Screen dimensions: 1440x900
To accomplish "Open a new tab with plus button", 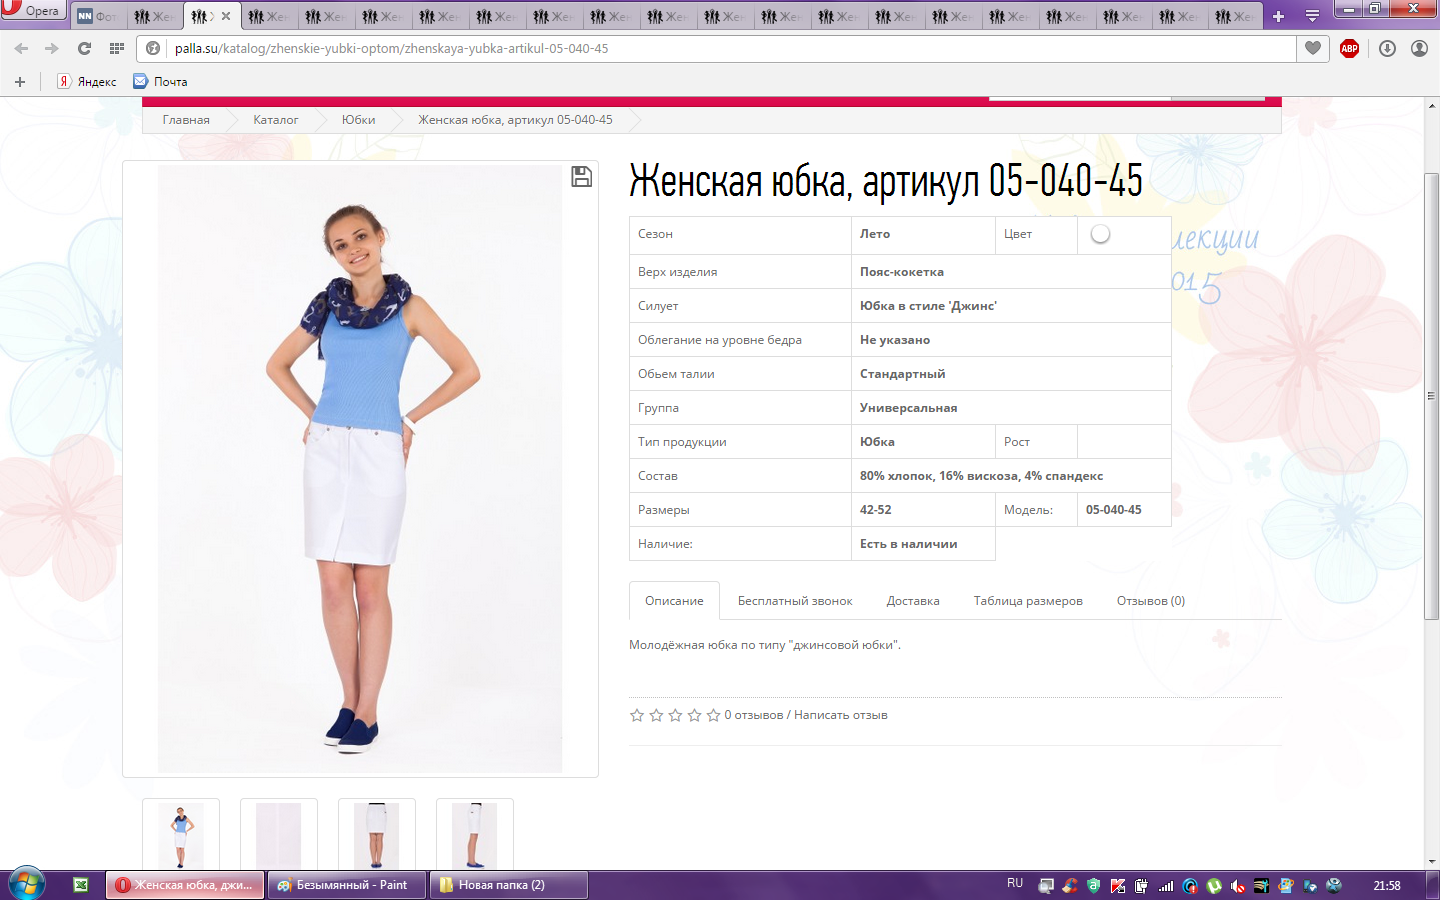I will [x=1278, y=16].
